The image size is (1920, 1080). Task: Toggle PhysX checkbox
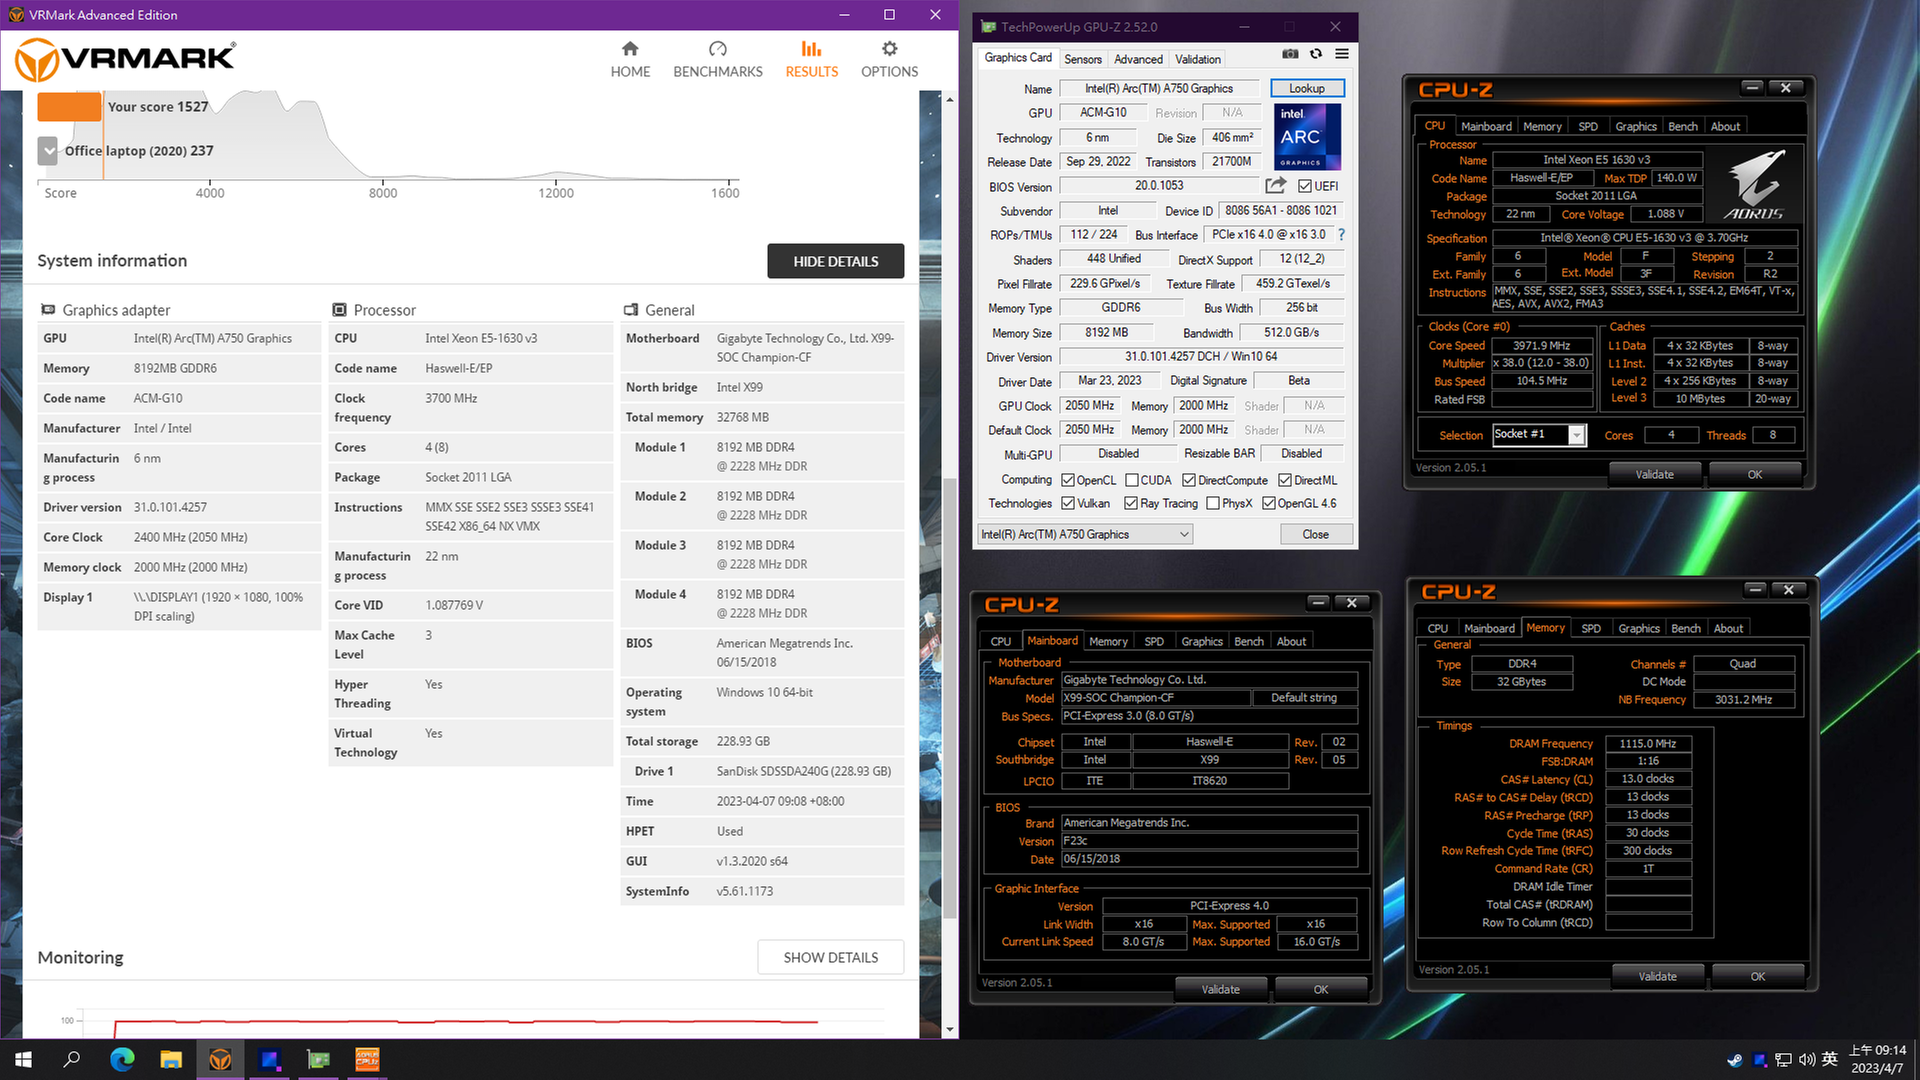click(1212, 504)
